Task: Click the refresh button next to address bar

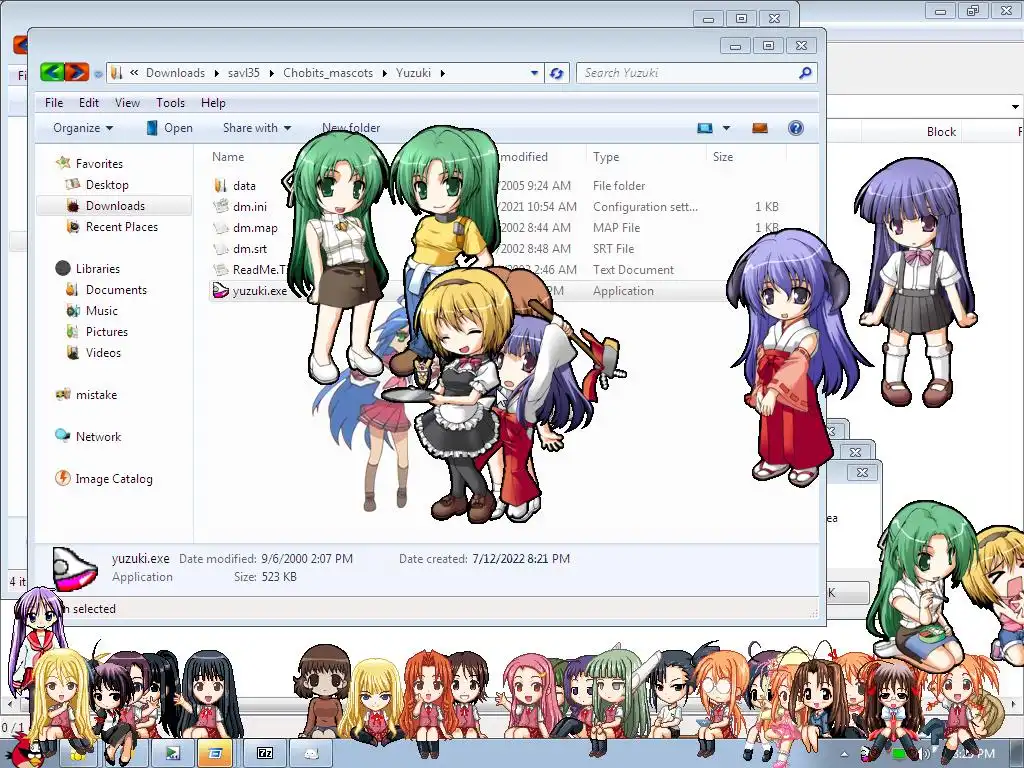Action: click(x=556, y=73)
